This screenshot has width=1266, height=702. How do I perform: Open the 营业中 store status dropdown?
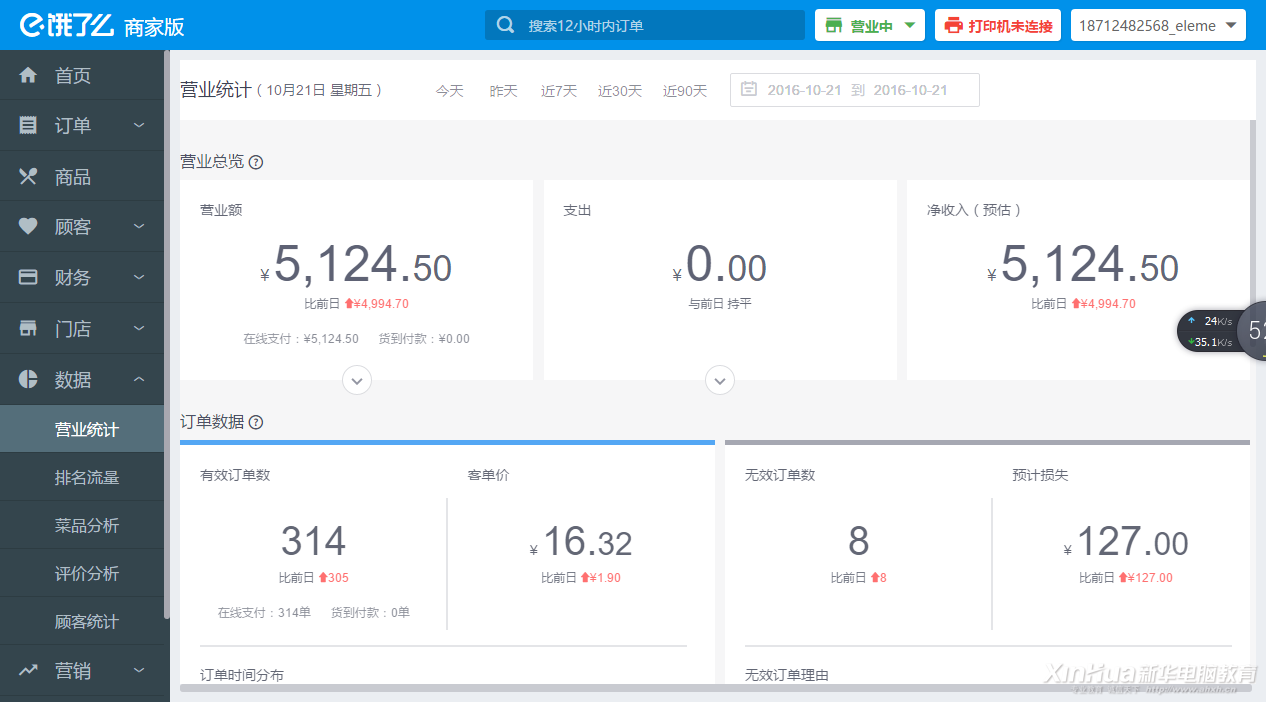[x=869, y=26]
